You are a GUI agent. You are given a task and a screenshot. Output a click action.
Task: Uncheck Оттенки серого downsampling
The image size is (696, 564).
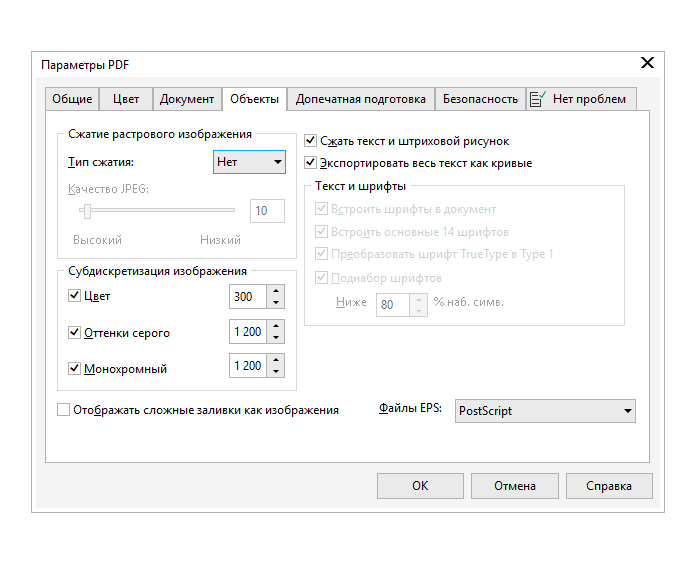(x=74, y=332)
